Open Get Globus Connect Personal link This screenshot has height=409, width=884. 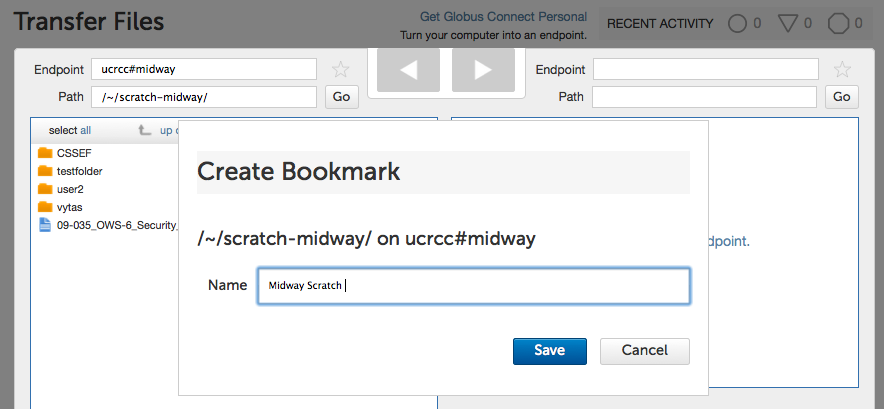coord(503,17)
